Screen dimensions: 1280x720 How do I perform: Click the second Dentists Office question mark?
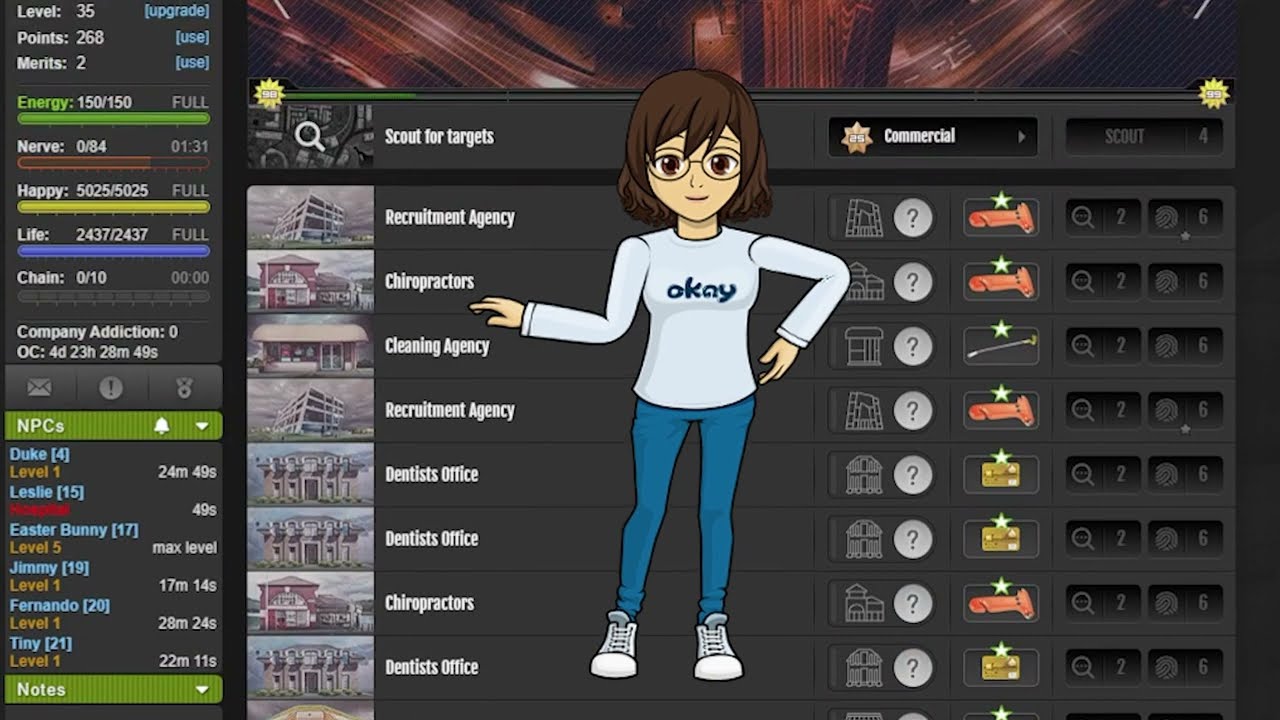(912, 539)
